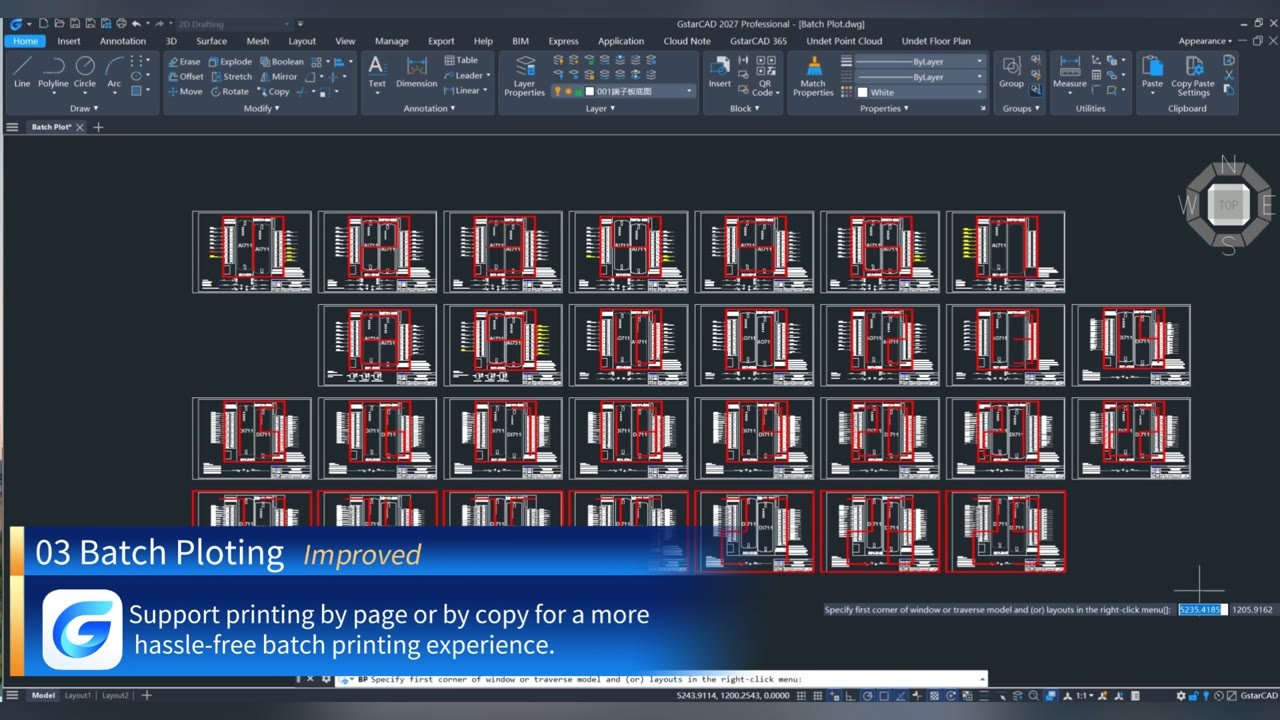Expand the Modify panel
The height and width of the screenshot is (720, 1280).
click(260, 108)
